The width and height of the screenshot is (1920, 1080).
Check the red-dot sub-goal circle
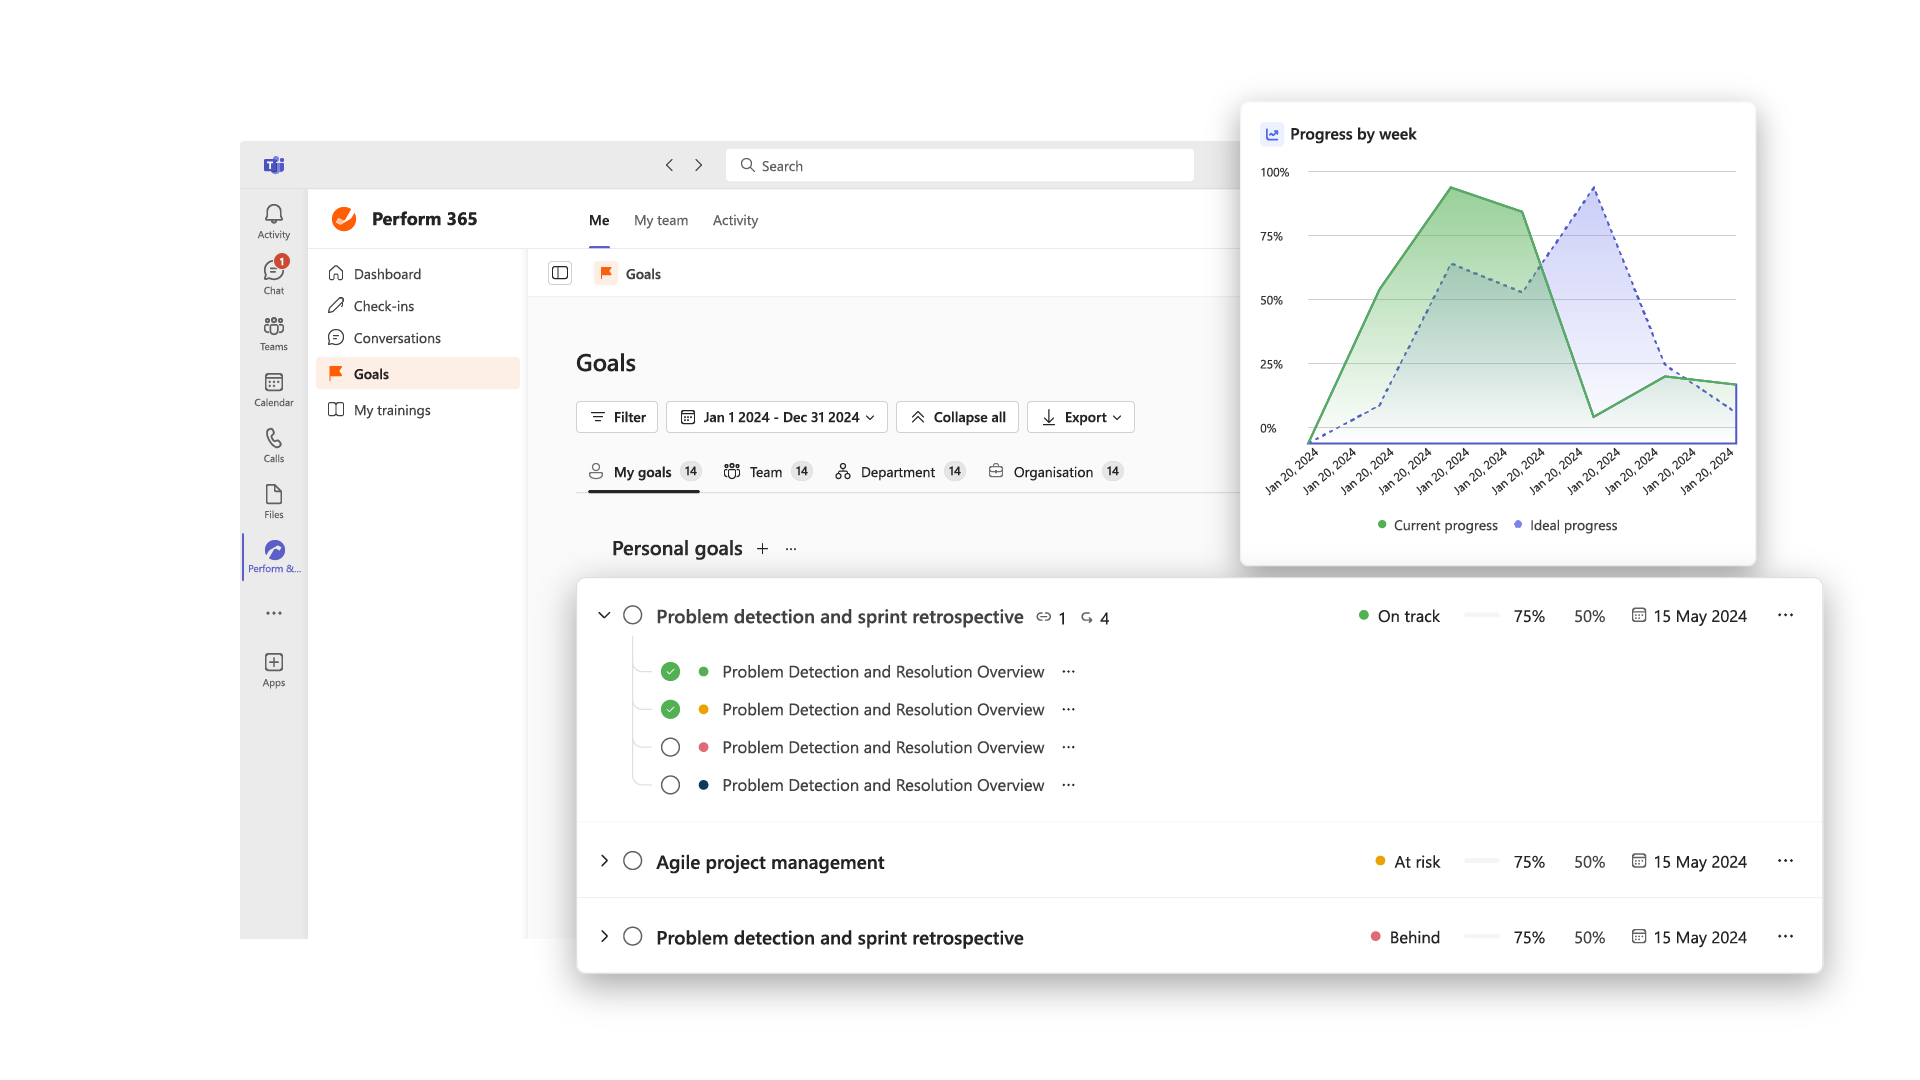671,747
